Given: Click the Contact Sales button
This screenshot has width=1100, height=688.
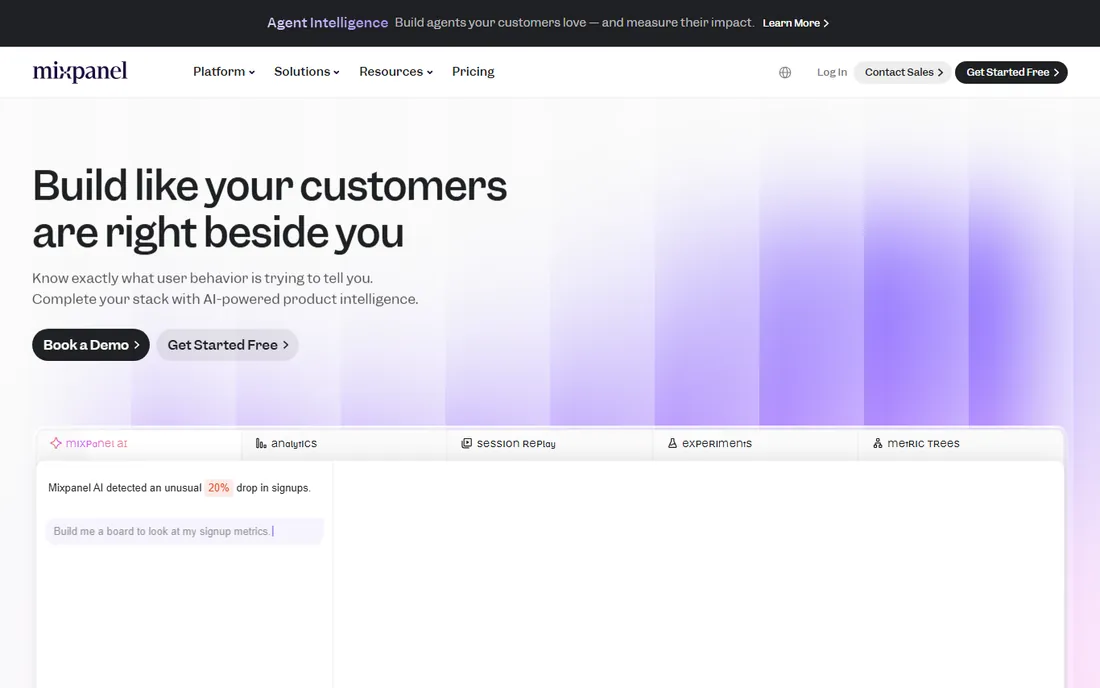Looking at the screenshot, I should 903,72.
